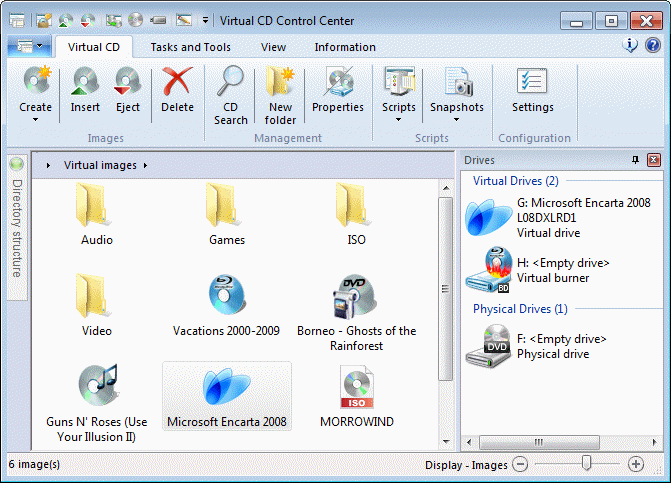This screenshot has height=483, width=671.
Task: Expand the Snapshots dropdown arrow
Action: [x=456, y=120]
